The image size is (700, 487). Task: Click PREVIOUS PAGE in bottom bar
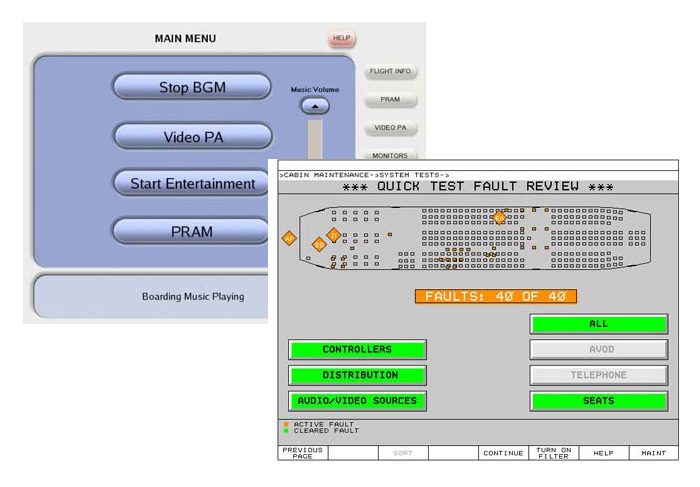coord(302,453)
